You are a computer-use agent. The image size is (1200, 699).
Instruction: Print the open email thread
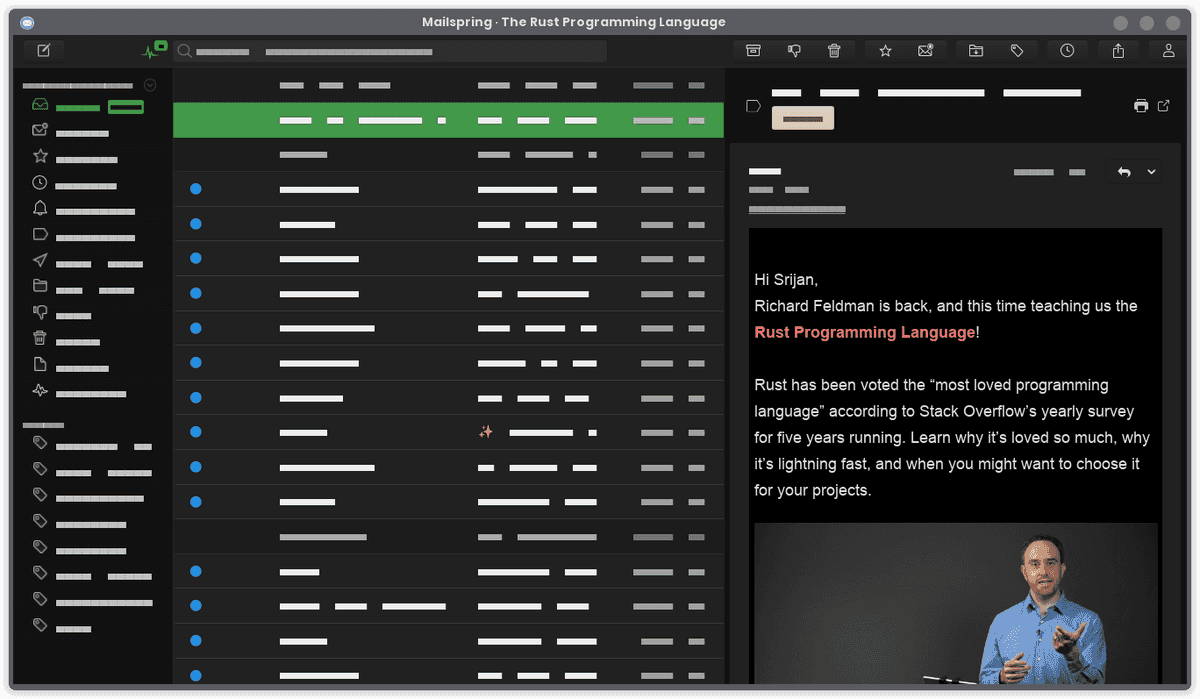point(1141,106)
